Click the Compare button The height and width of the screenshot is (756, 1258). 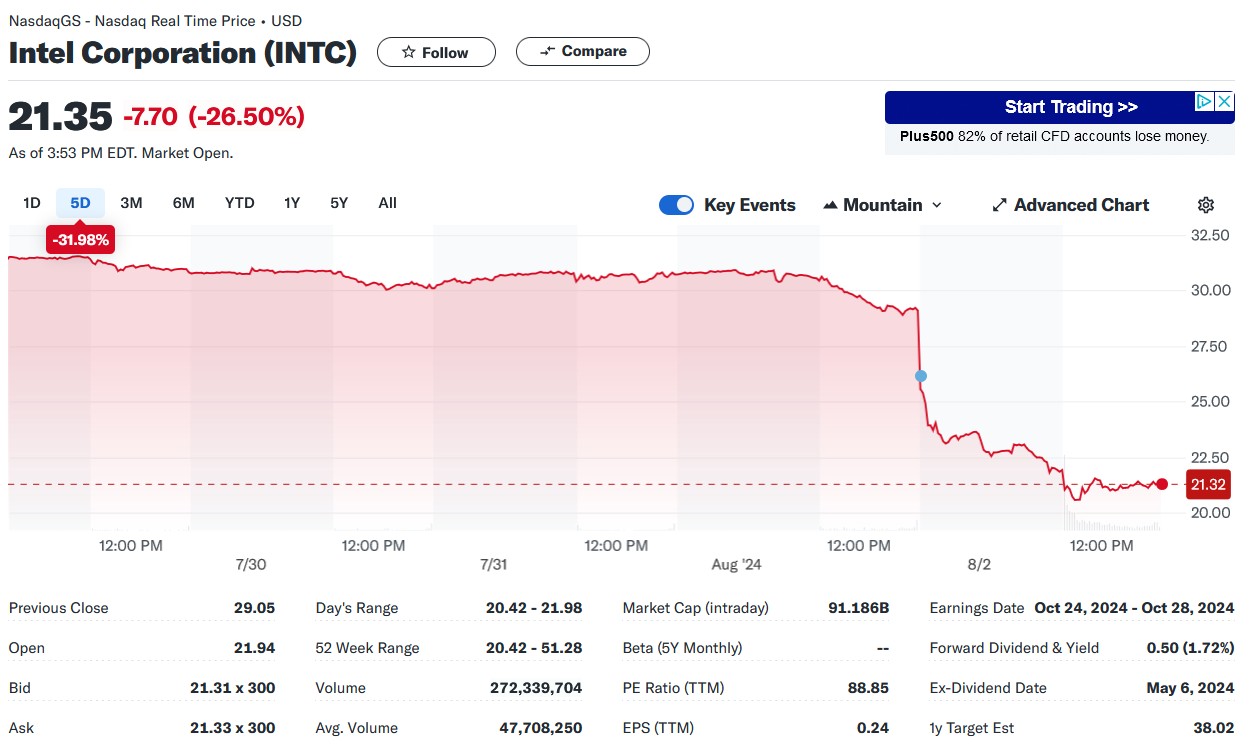[583, 51]
